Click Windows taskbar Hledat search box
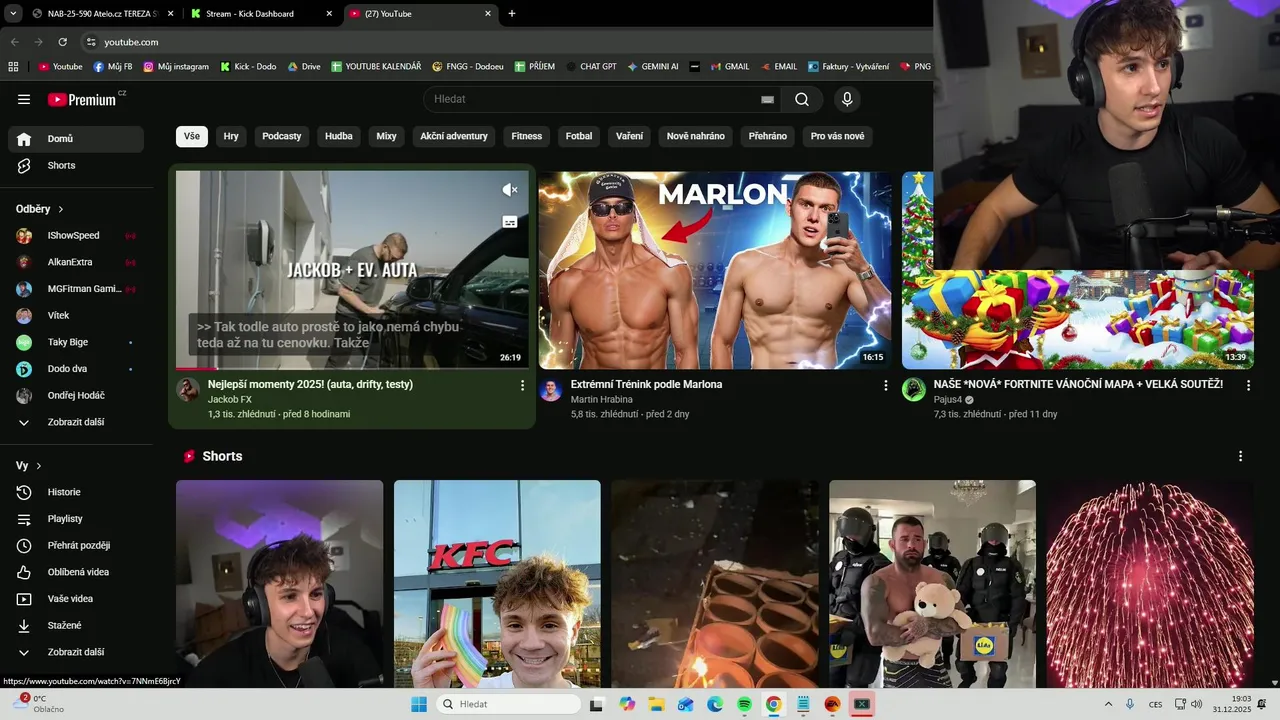Screen dimensions: 1280x720 [x=509, y=704]
